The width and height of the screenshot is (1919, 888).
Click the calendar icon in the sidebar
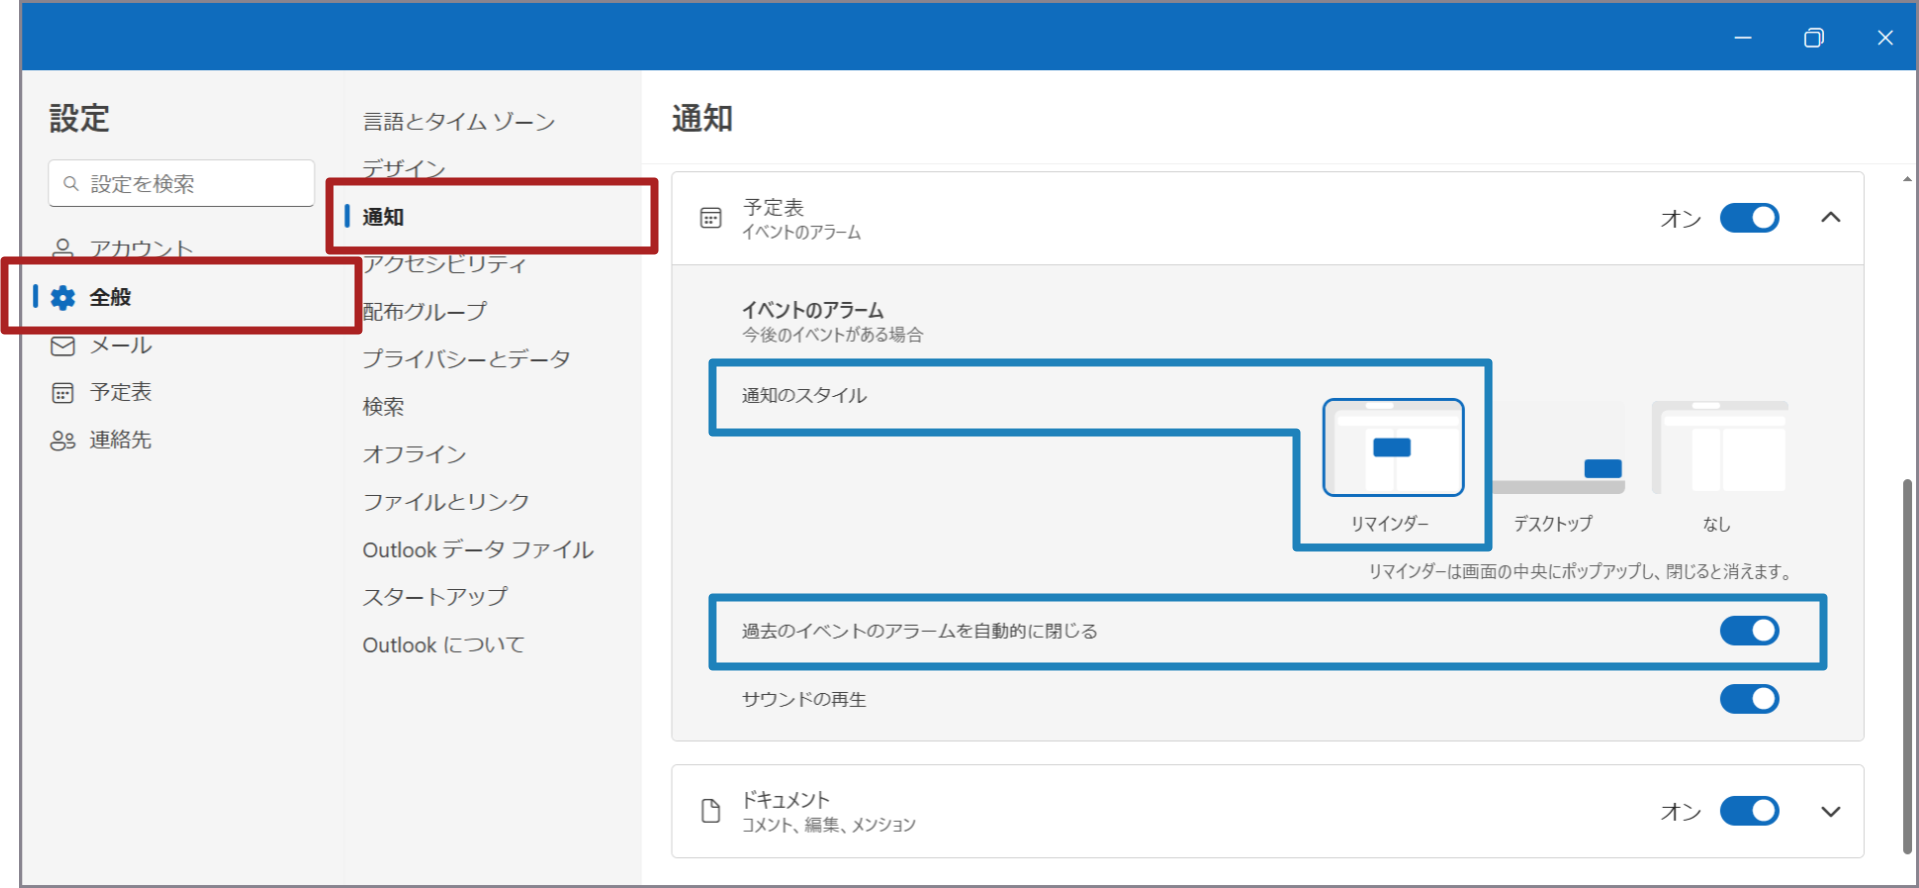63,393
